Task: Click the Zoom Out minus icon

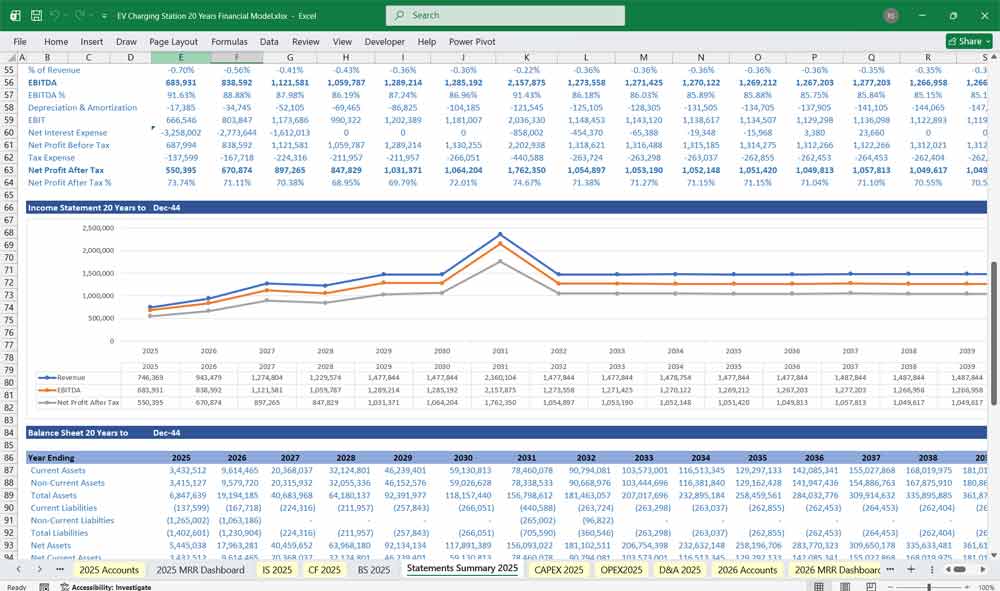Action: [890, 585]
